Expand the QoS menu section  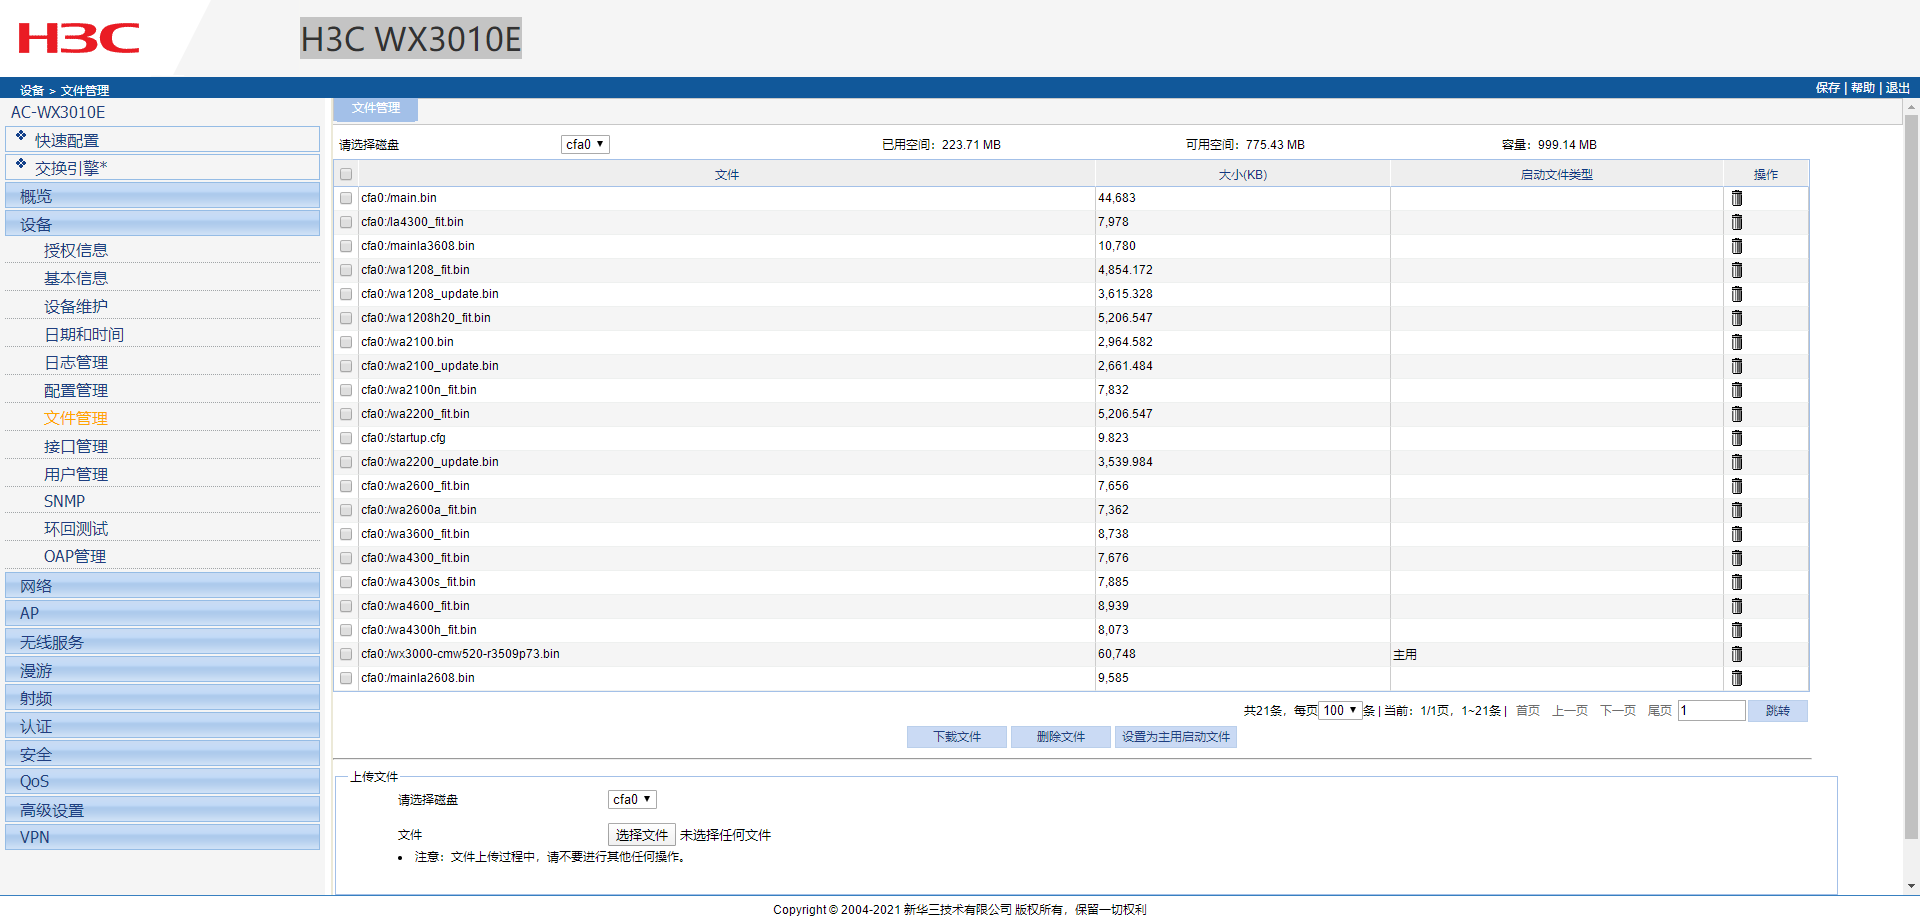162,781
